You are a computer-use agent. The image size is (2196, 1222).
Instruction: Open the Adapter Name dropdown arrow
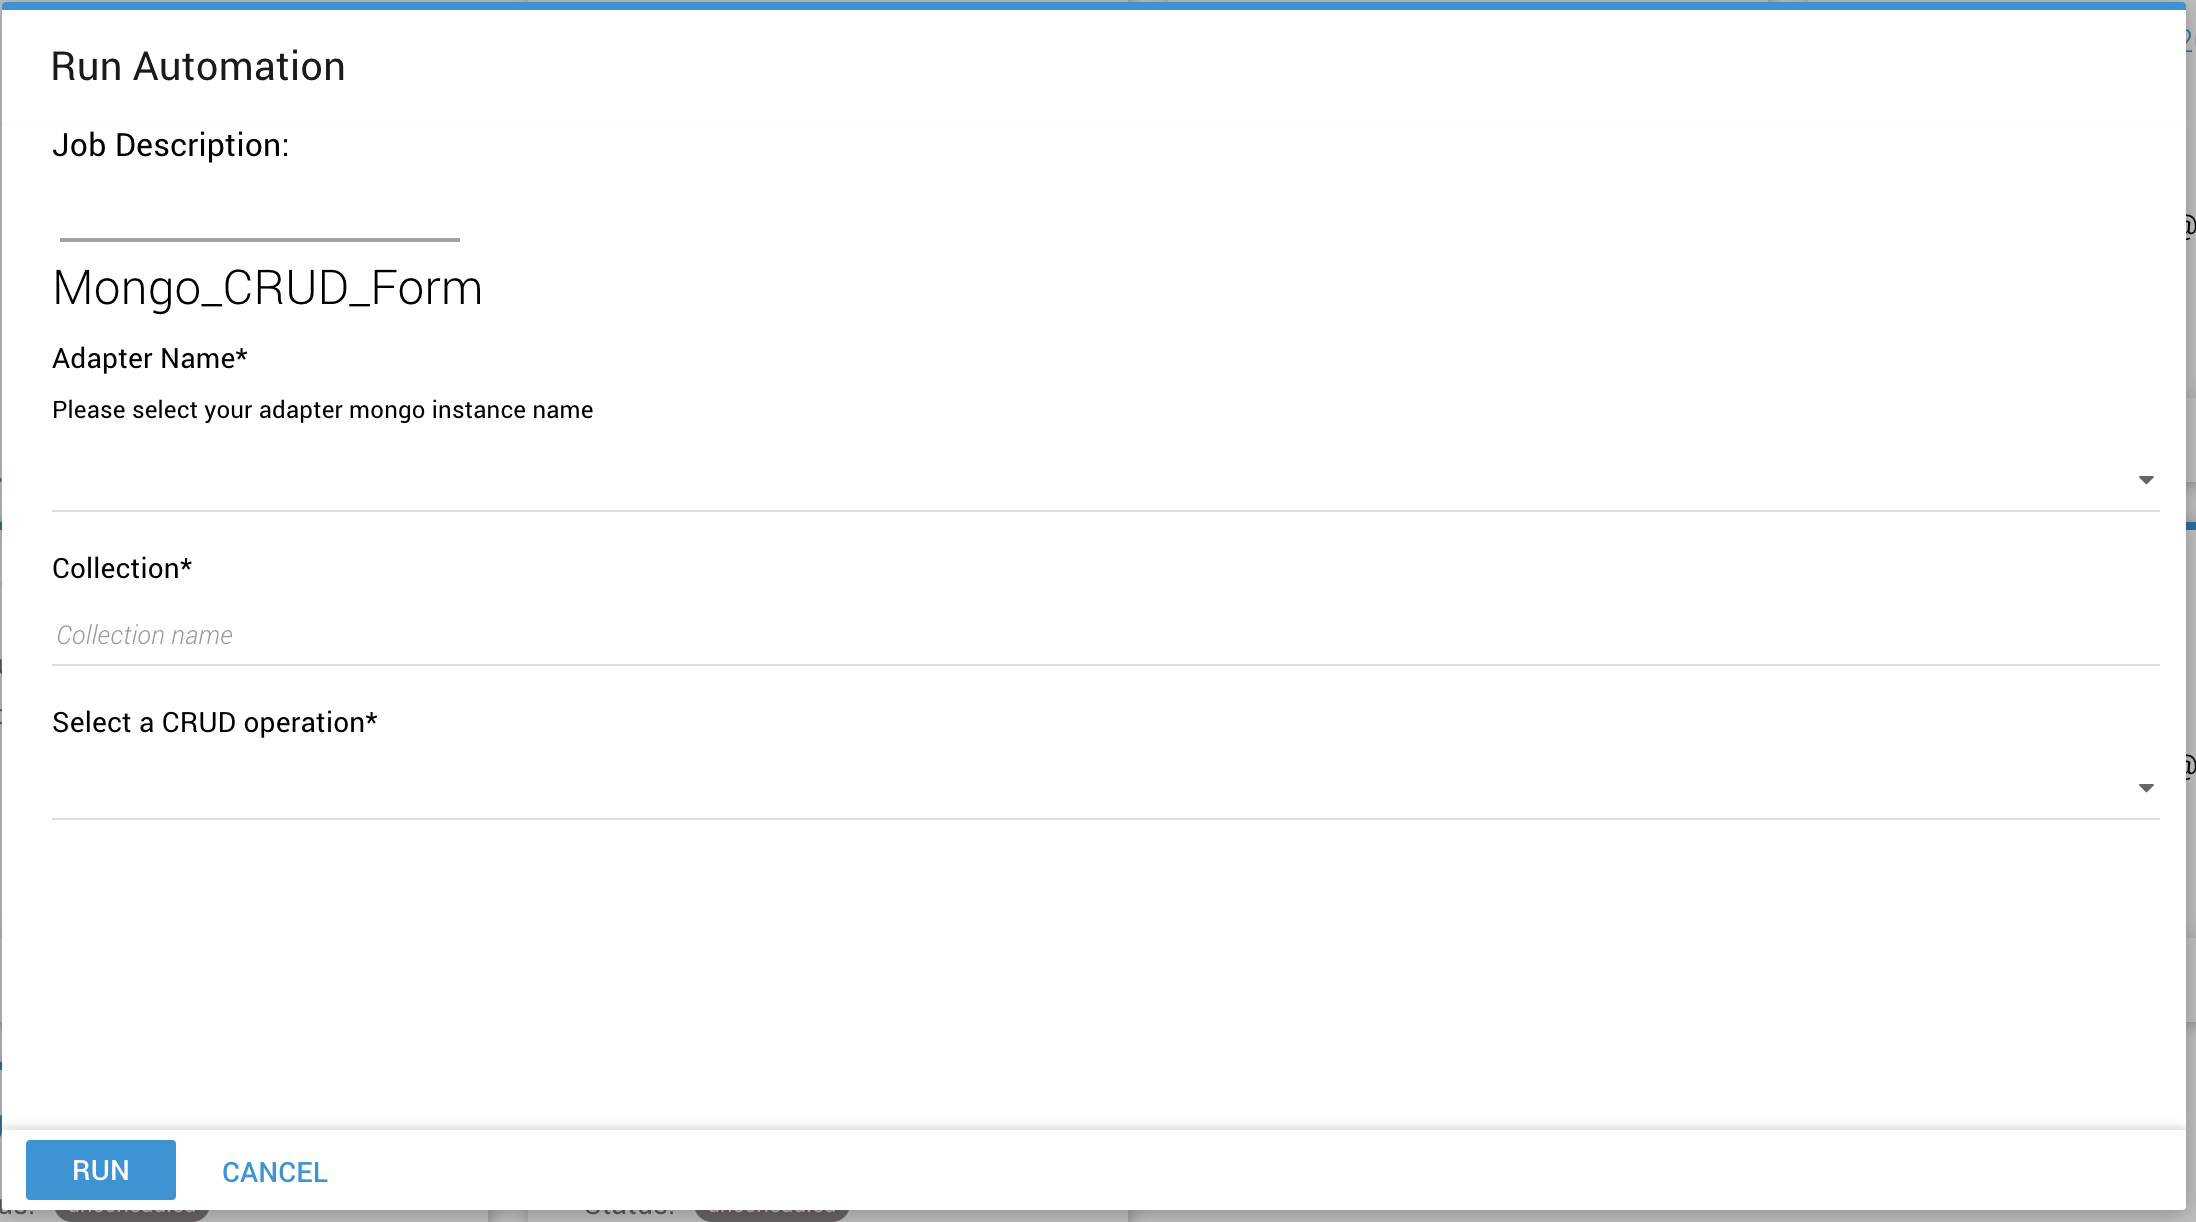point(2145,481)
